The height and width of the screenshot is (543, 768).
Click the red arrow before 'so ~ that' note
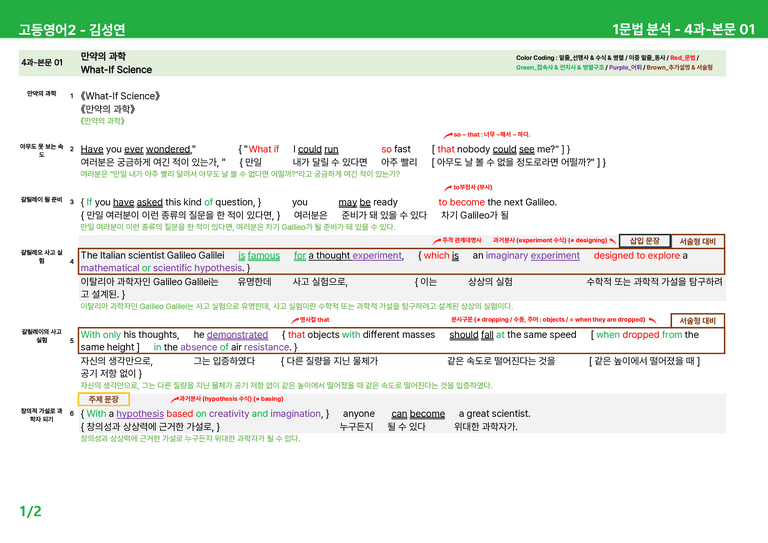(x=448, y=135)
